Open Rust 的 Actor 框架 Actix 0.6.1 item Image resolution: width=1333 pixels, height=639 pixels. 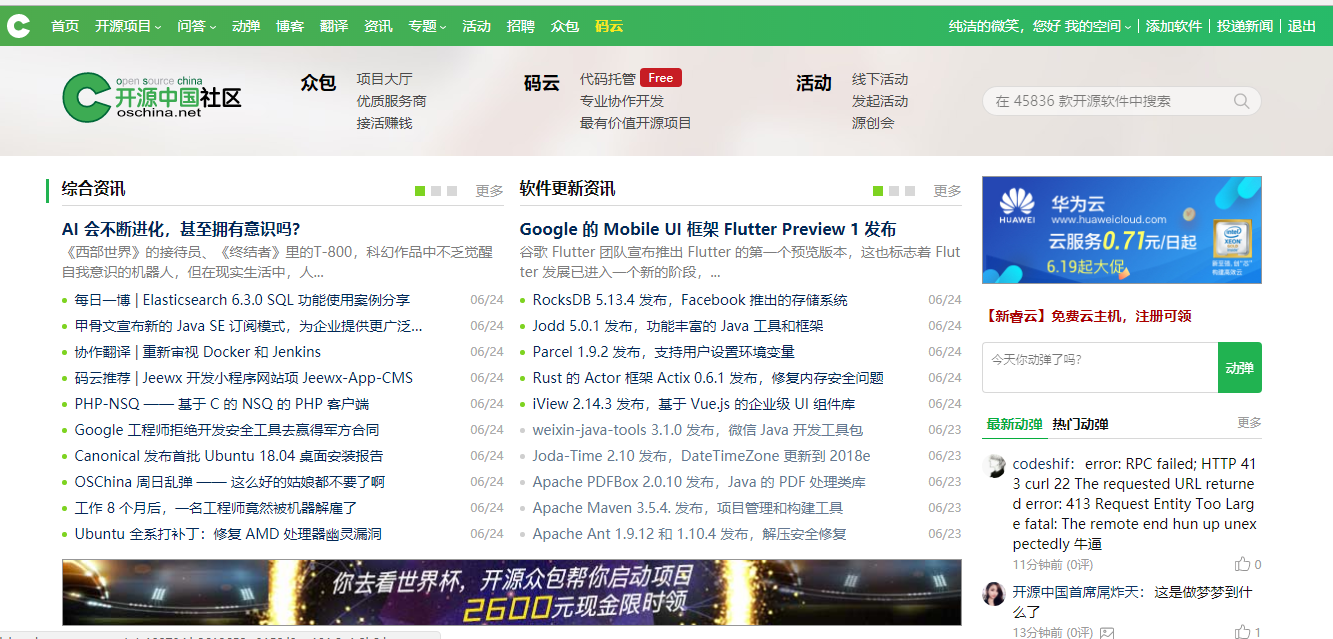[708, 378]
